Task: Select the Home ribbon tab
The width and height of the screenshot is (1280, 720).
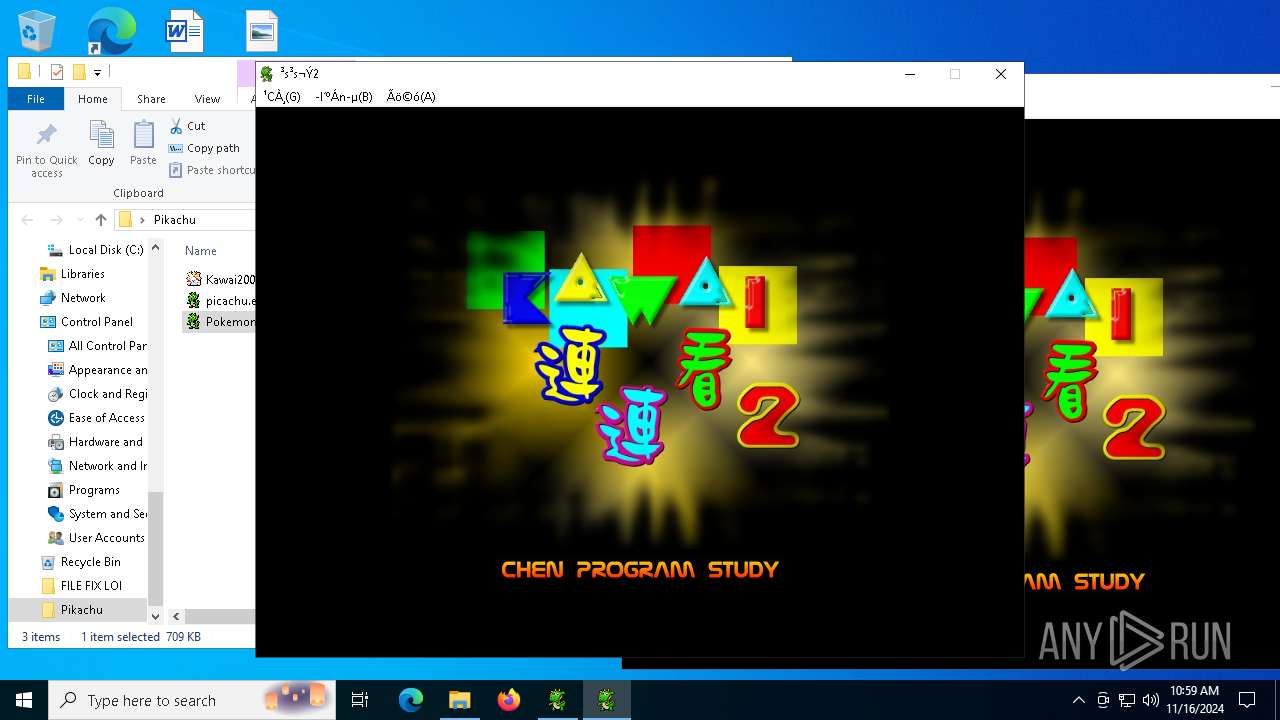Action: pyautogui.click(x=93, y=99)
